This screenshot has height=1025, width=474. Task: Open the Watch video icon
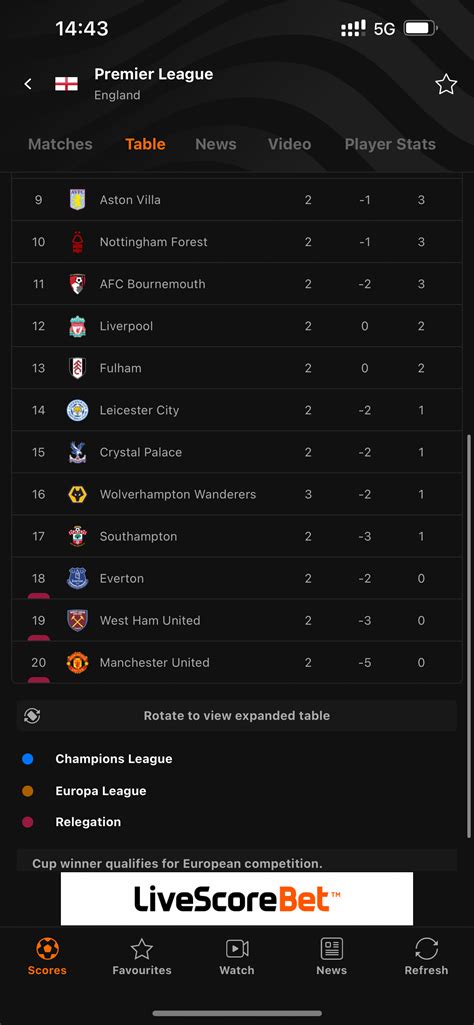tap(237, 949)
